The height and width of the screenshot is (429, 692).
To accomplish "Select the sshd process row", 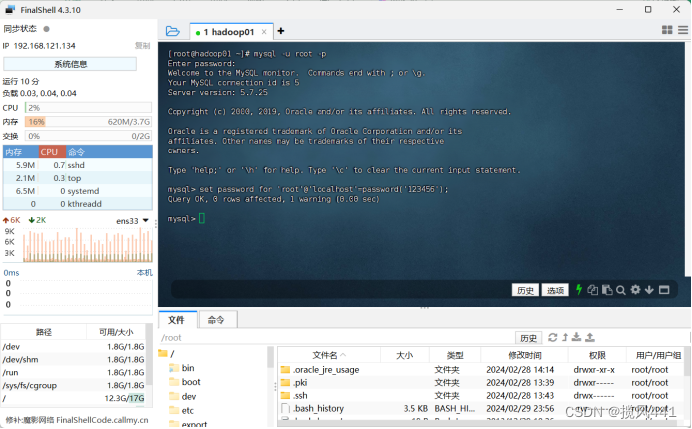I will [x=78, y=165].
